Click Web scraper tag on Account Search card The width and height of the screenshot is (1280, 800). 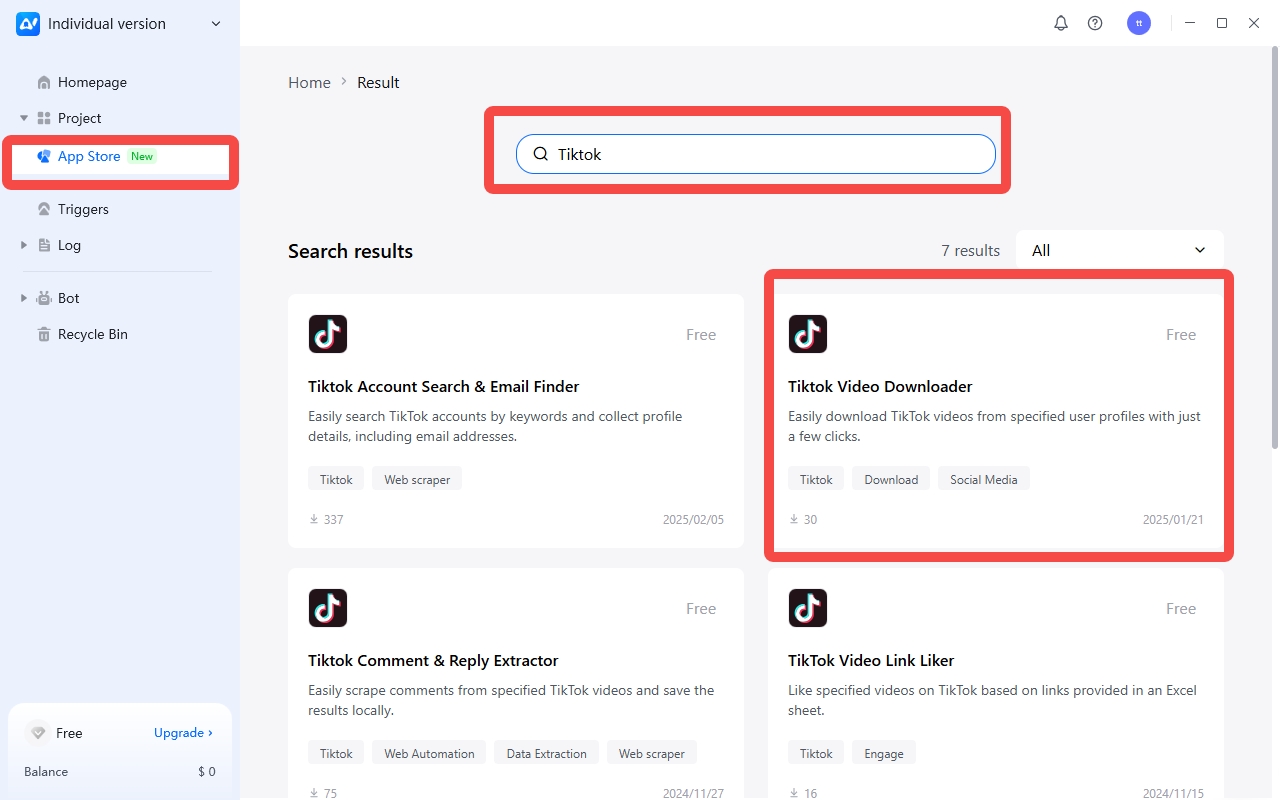click(417, 479)
